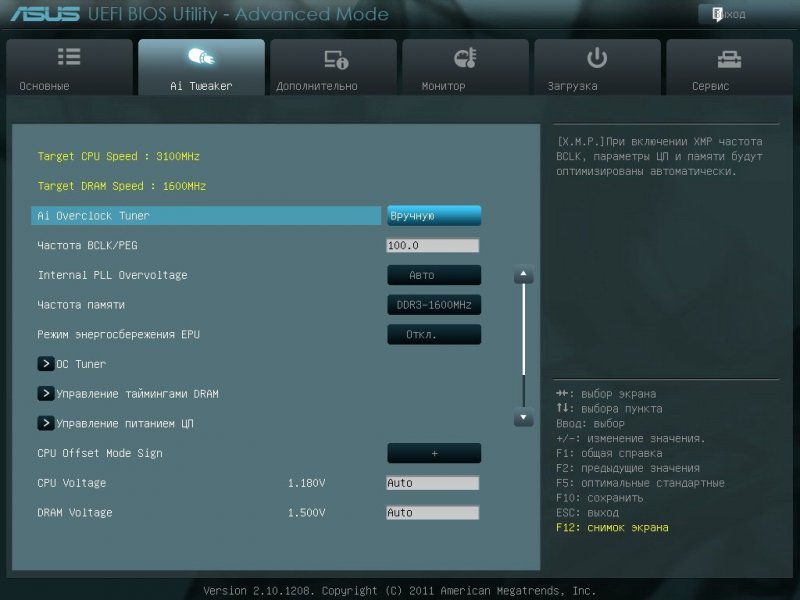Click the Сервис tab toolbox icon
The height and width of the screenshot is (600, 800).
pos(729,58)
